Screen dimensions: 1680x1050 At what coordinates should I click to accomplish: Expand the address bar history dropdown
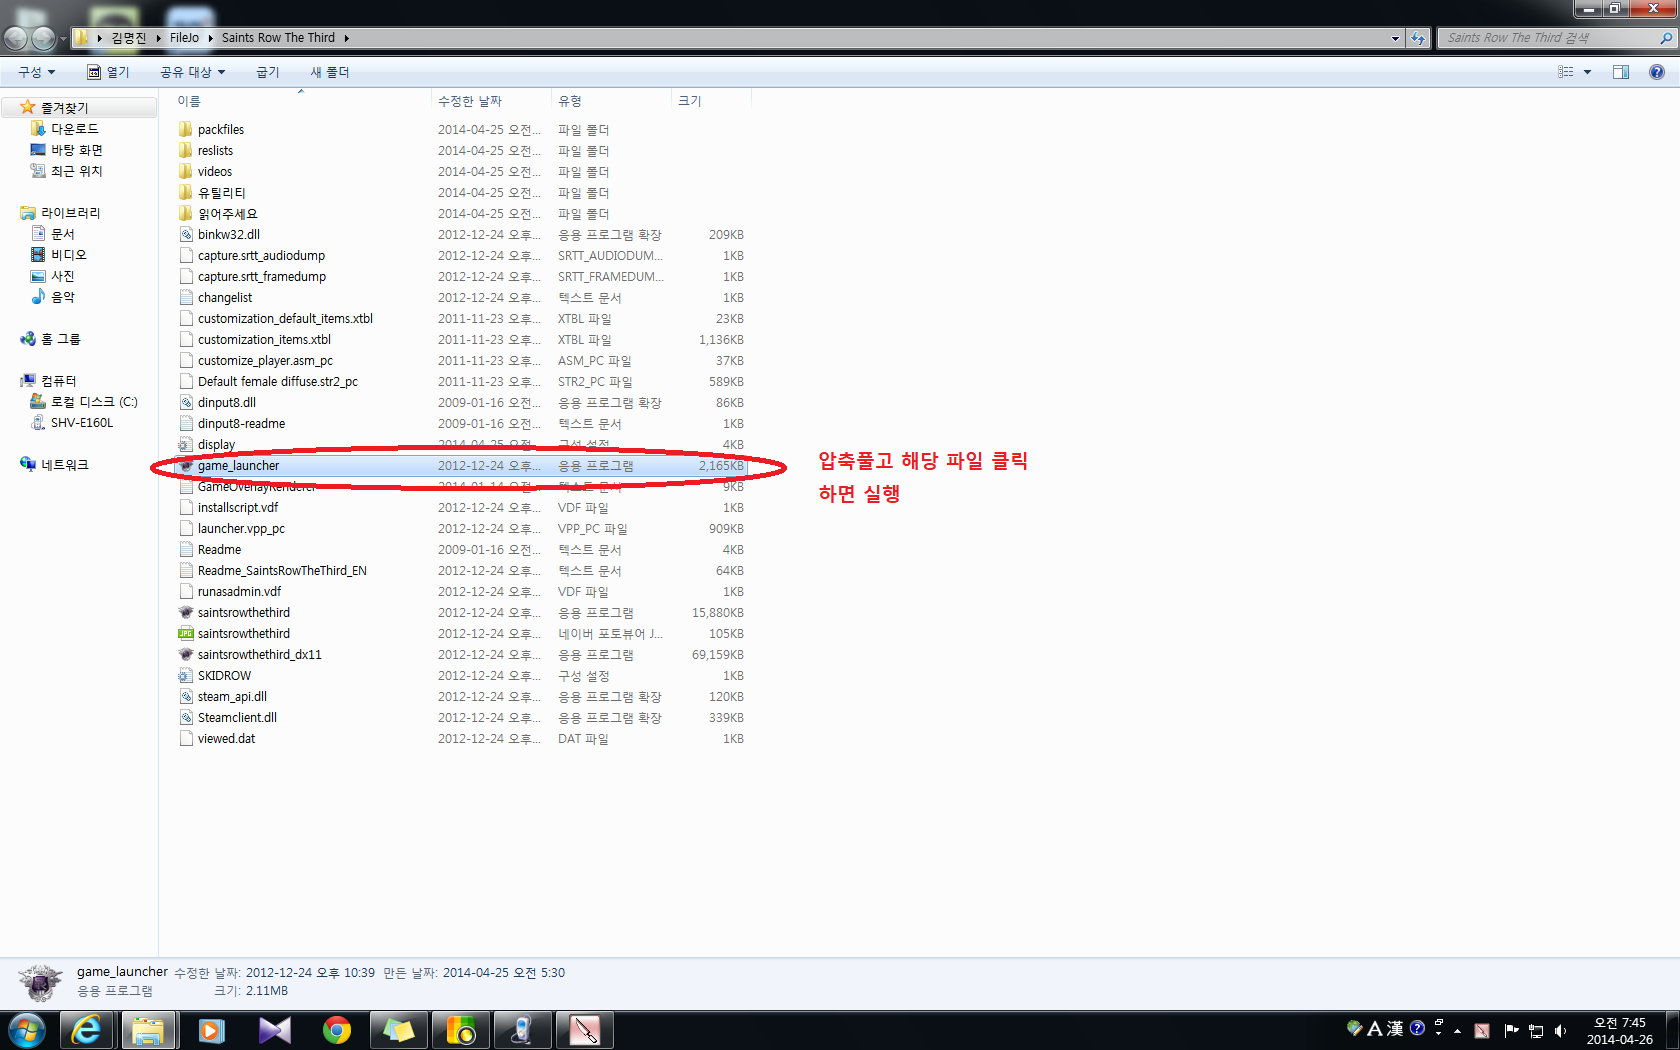coord(1395,38)
